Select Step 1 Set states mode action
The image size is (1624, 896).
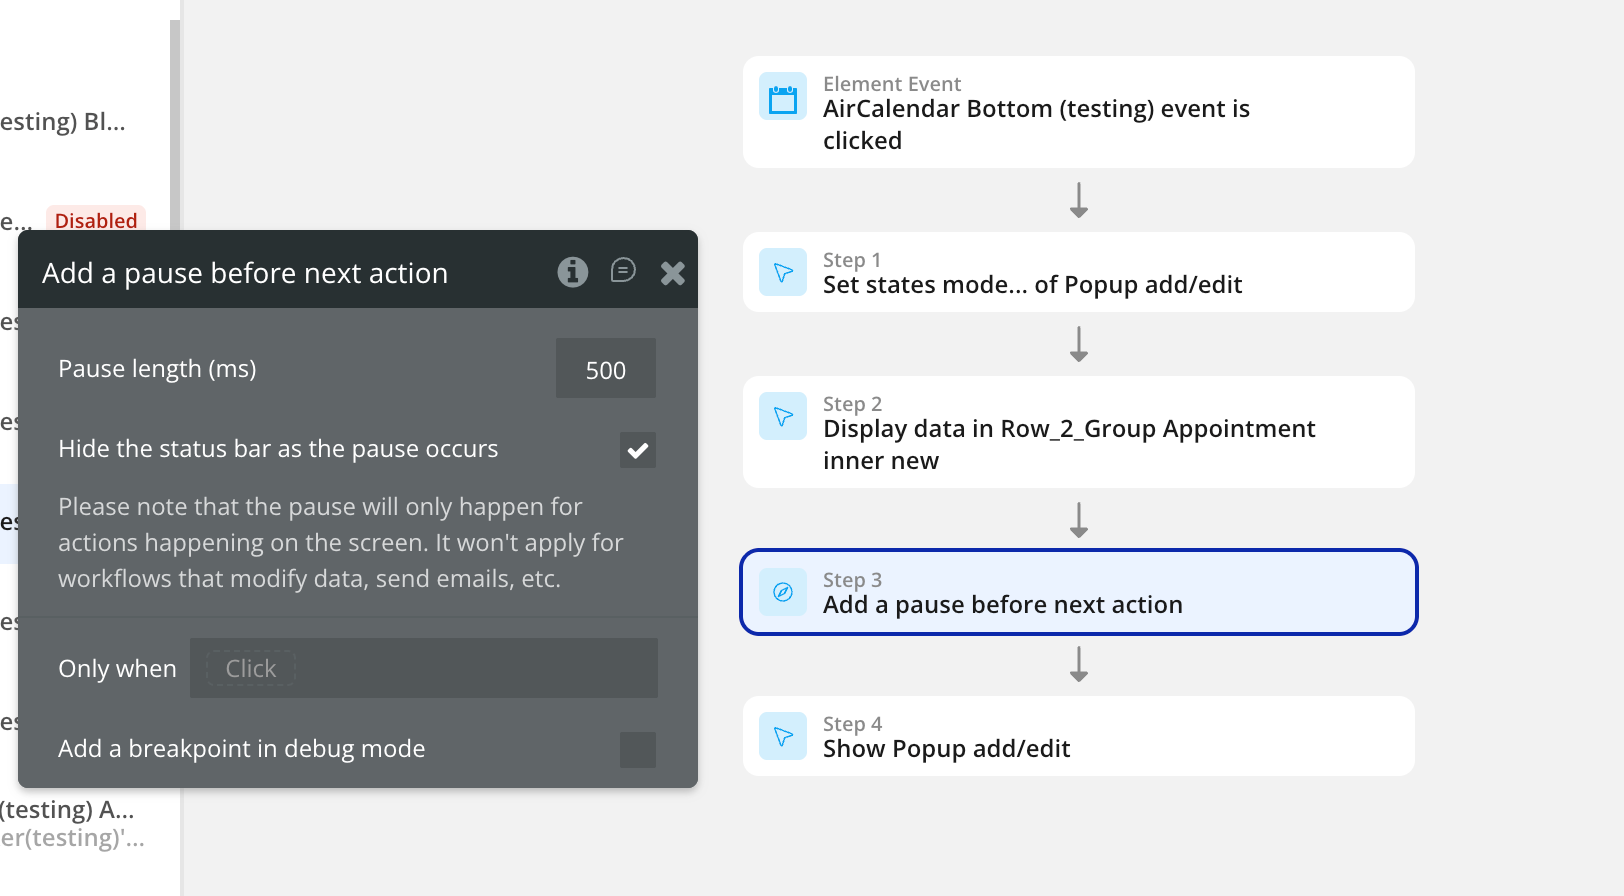pyautogui.click(x=1078, y=273)
